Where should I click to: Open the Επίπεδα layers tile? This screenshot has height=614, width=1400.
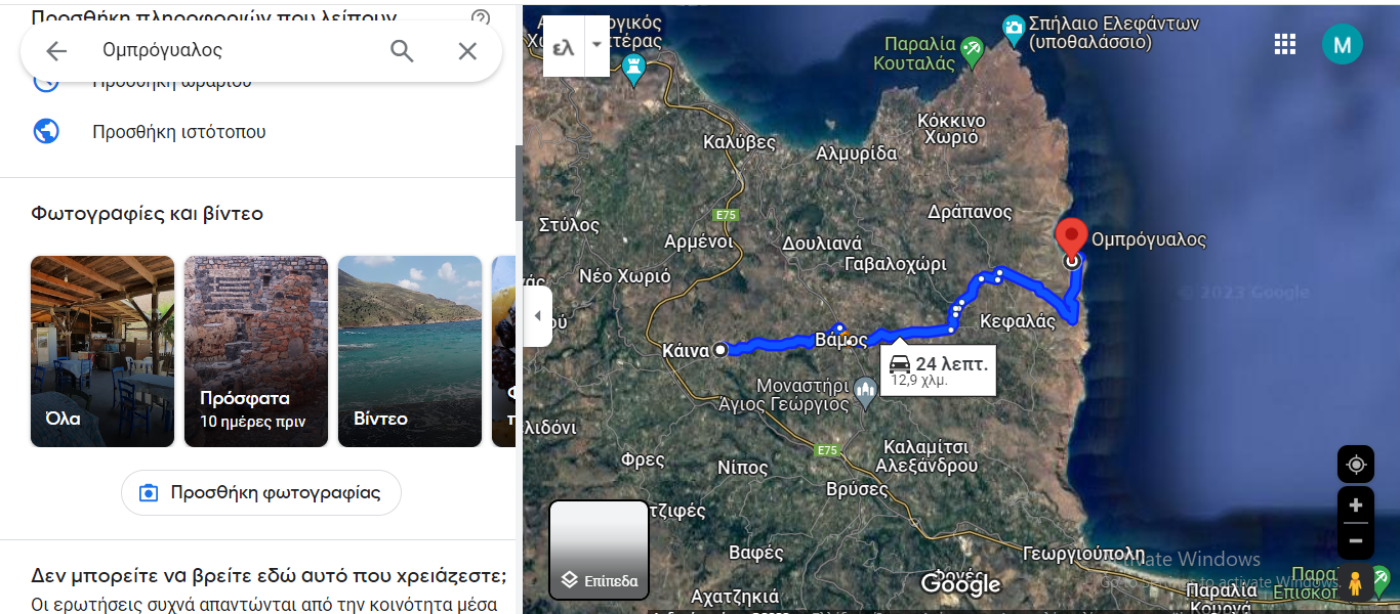[x=599, y=549]
